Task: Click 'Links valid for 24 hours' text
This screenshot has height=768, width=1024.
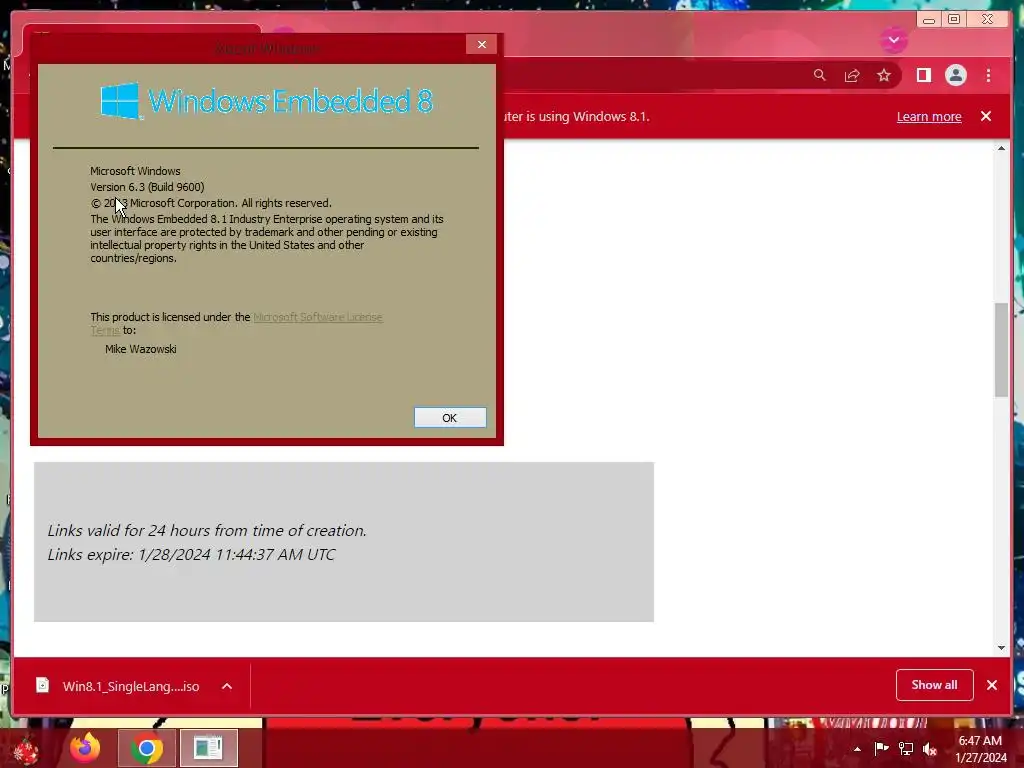Action: tap(206, 530)
